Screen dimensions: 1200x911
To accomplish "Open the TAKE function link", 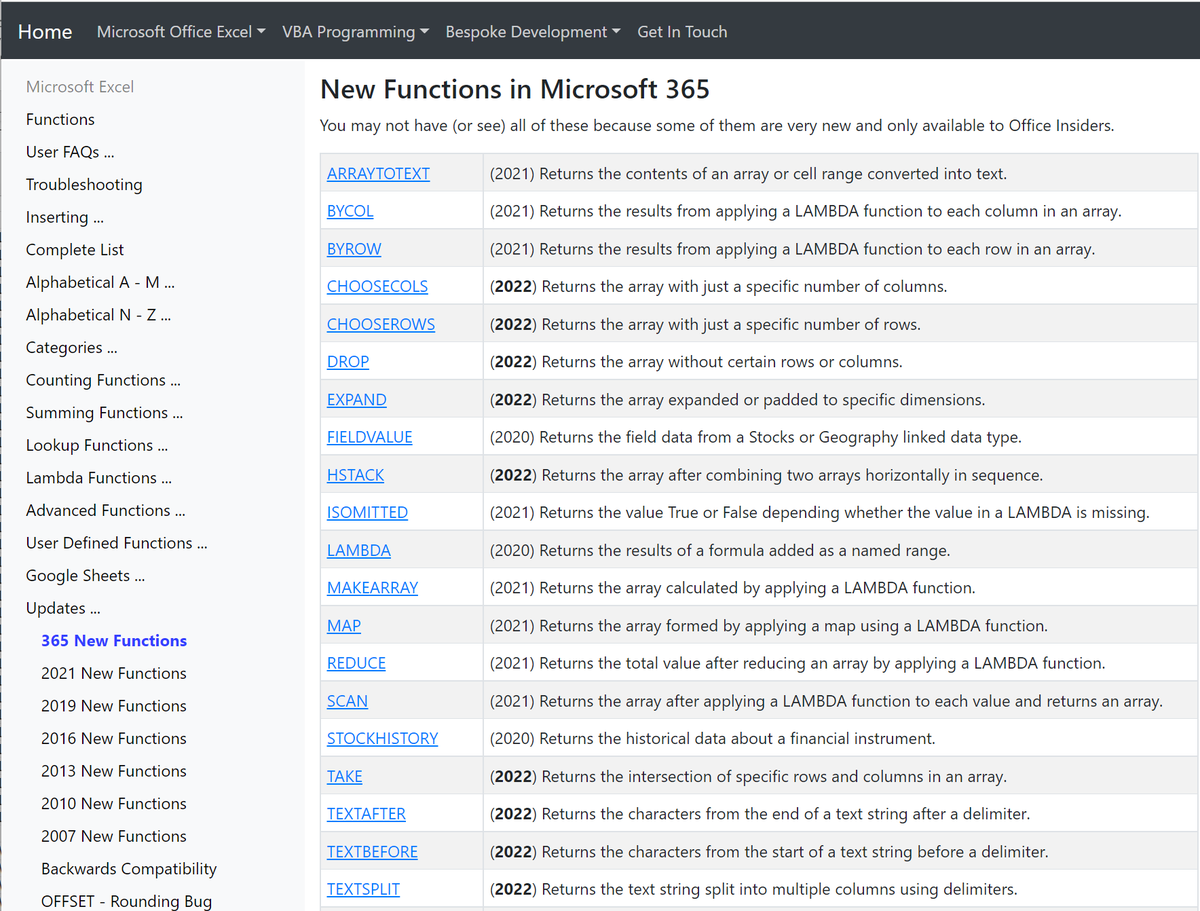I will tap(345, 776).
